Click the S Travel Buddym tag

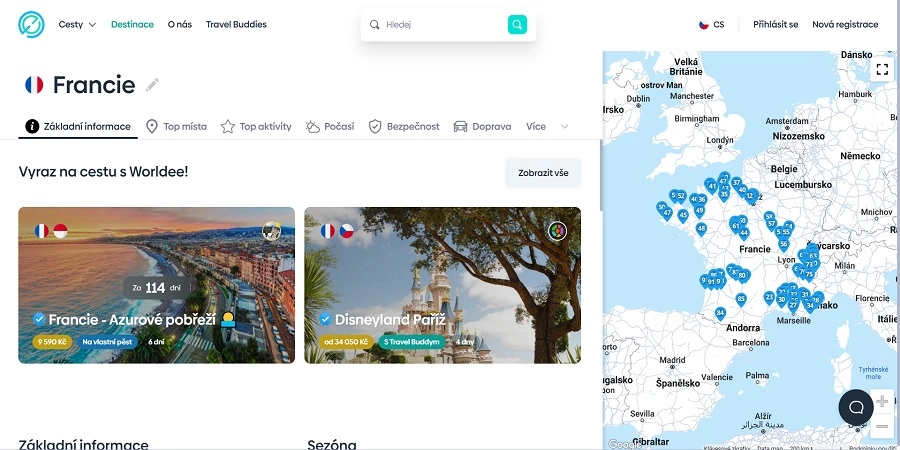(412, 342)
